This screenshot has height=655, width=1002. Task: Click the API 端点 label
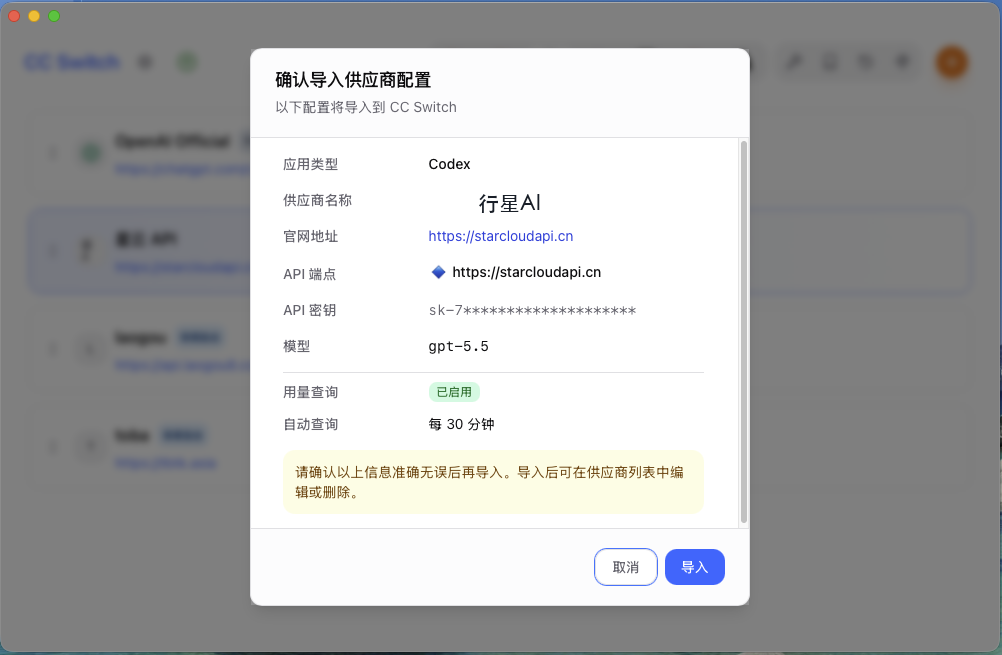pyautogui.click(x=309, y=274)
